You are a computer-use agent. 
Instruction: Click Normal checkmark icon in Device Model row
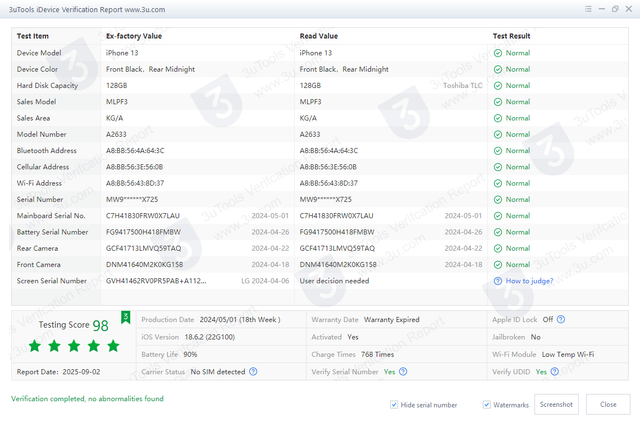pyautogui.click(x=498, y=53)
